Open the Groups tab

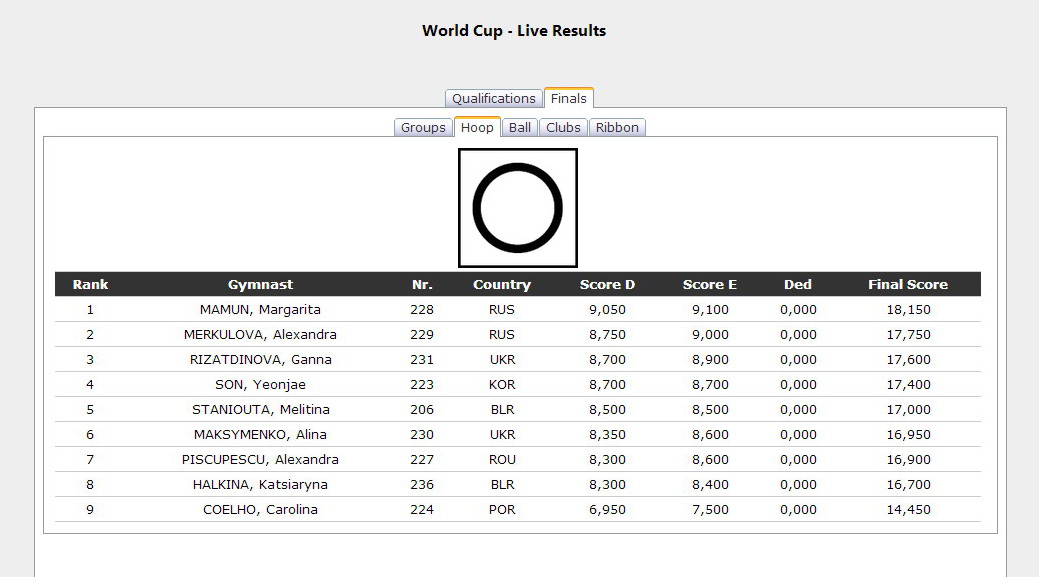[x=423, y=127]
